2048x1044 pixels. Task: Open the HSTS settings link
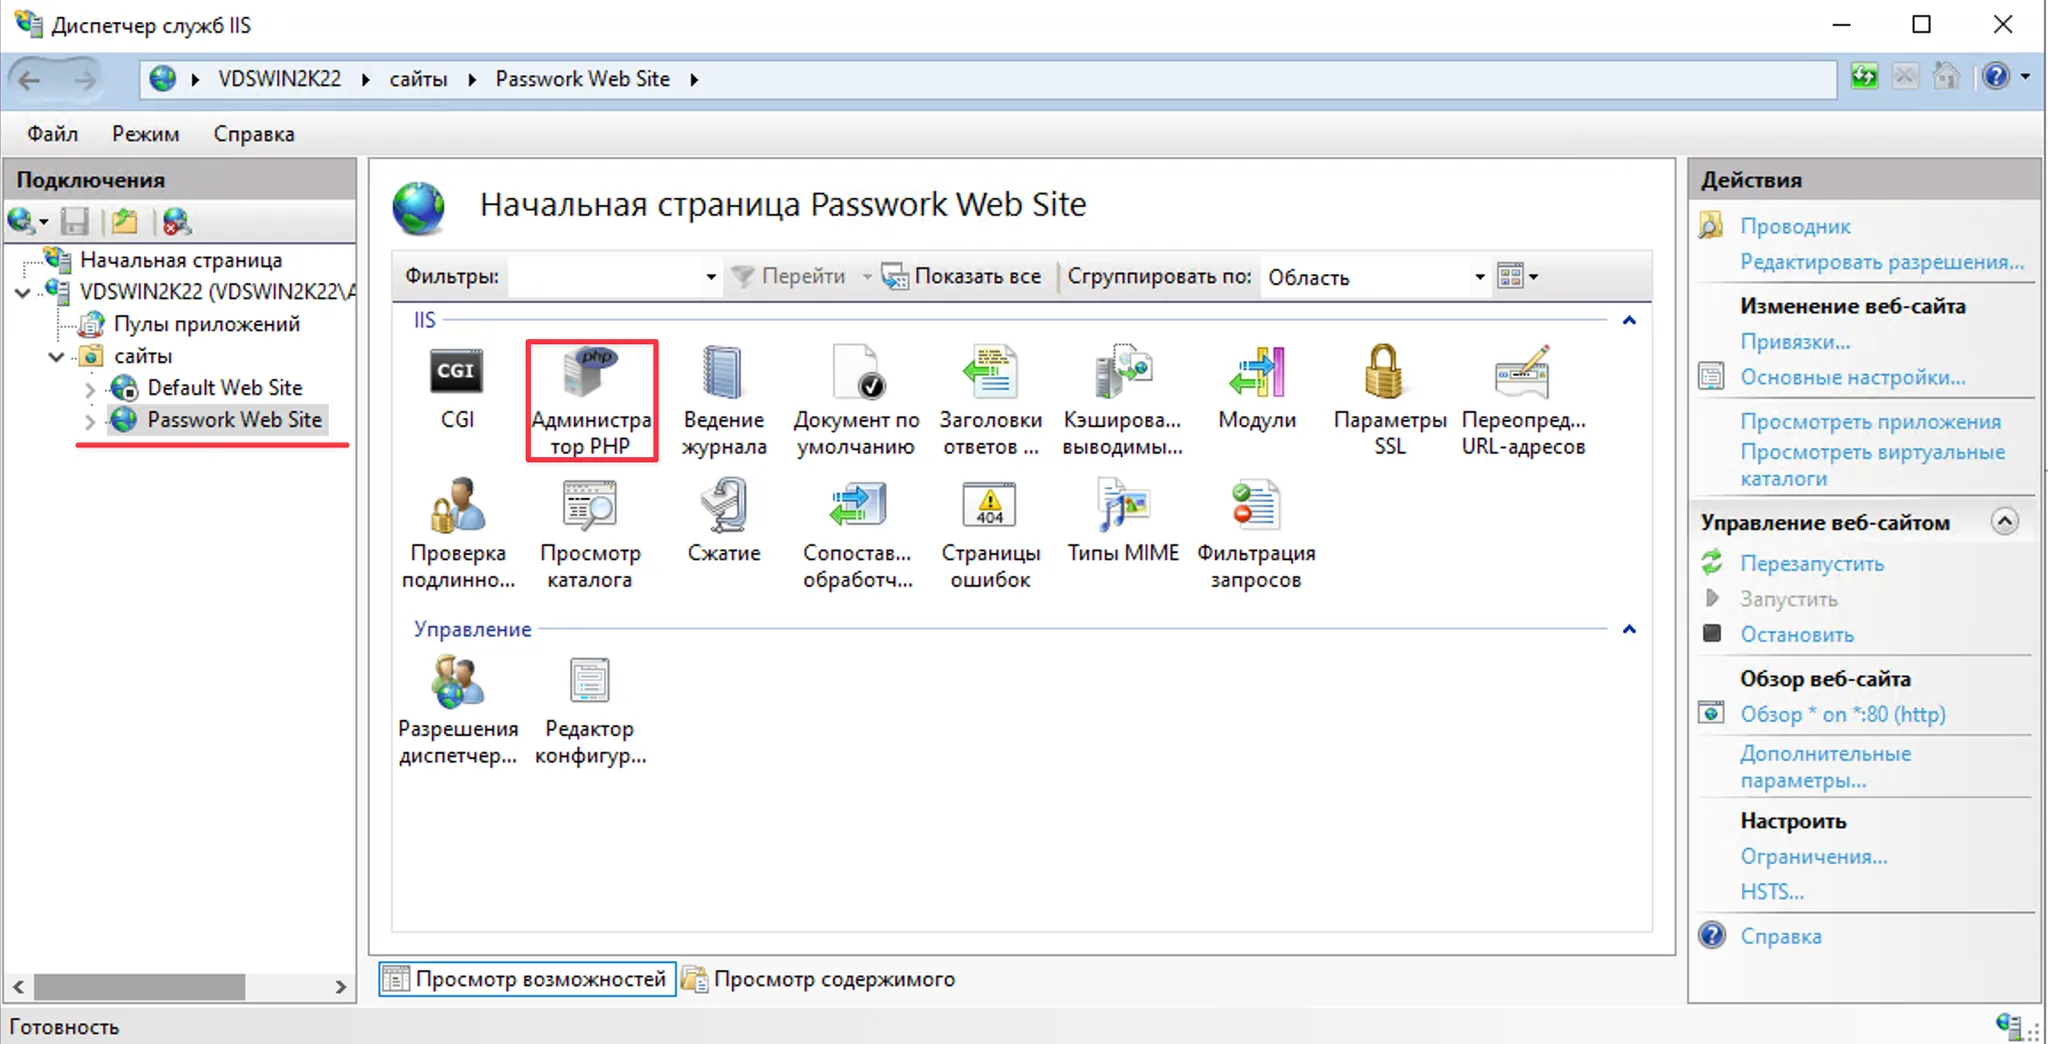click(1772, 892)
